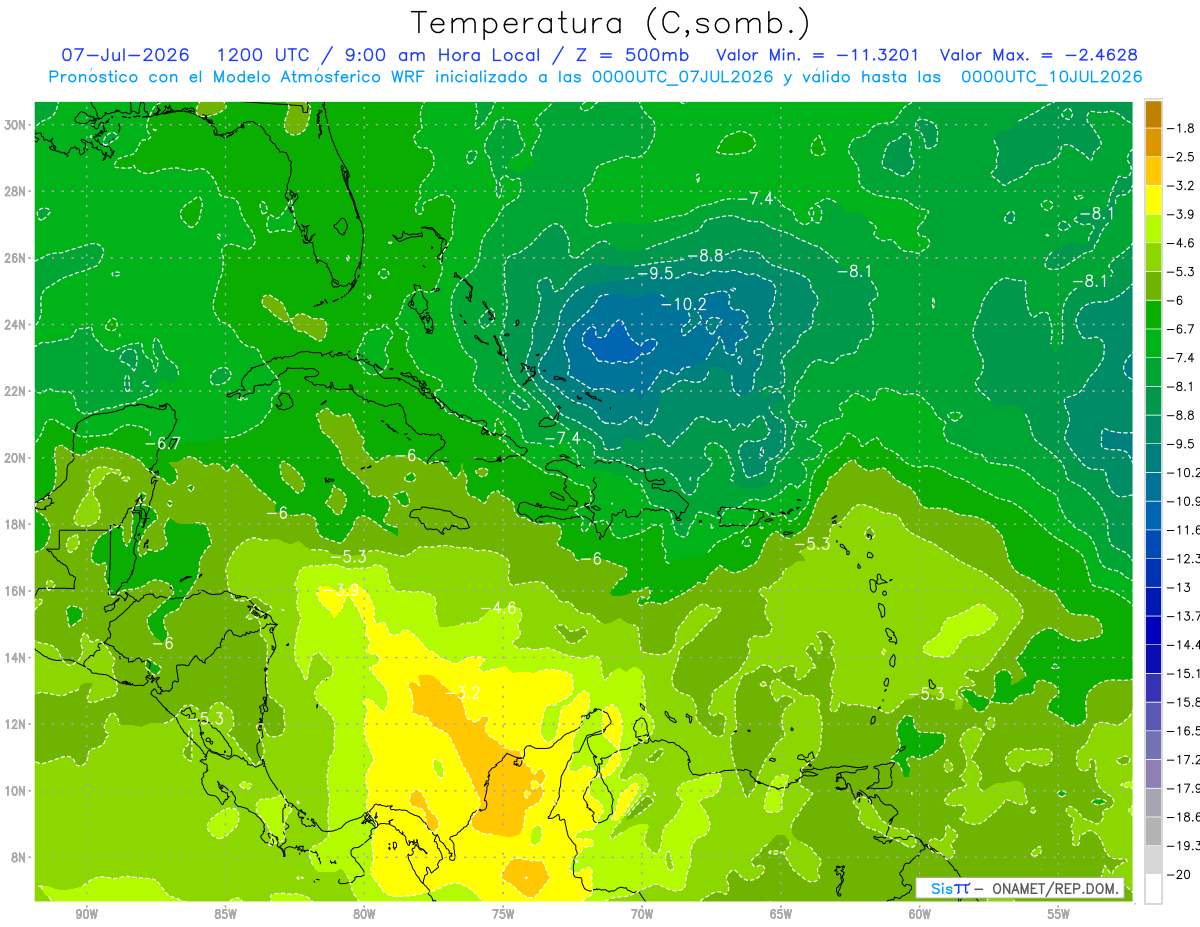
Task: Click the 80W longitude axis label
Action: tap(364, 915)
